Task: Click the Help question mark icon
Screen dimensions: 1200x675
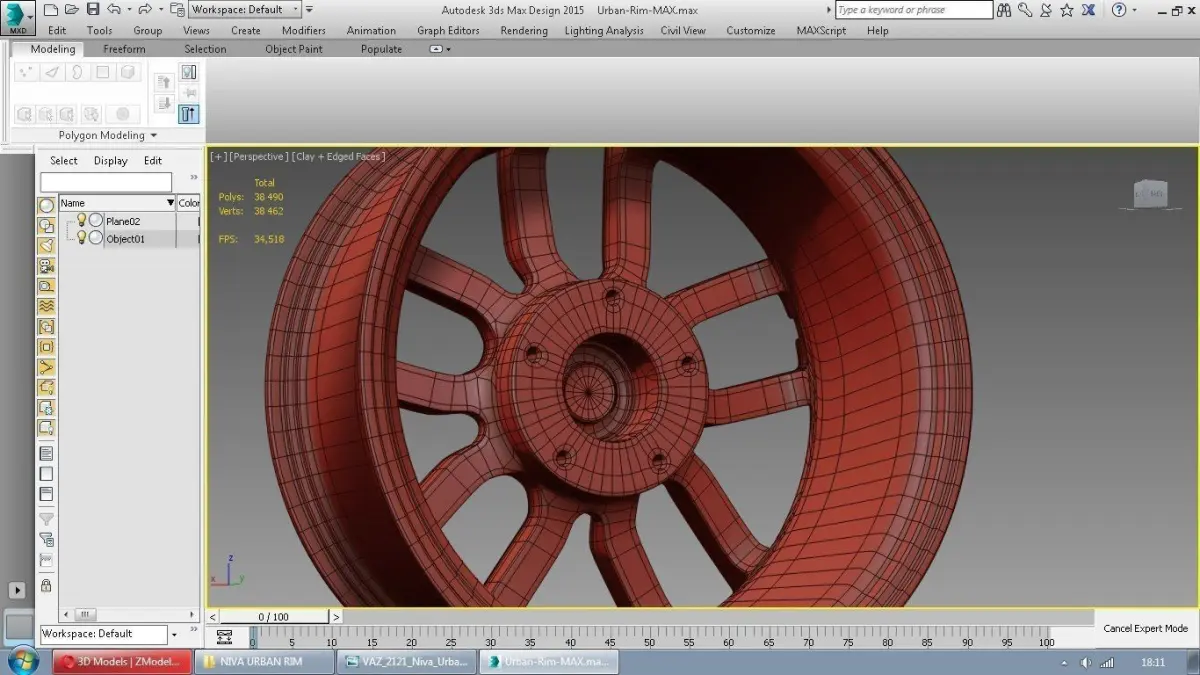Action: [x=1119, y=10]
